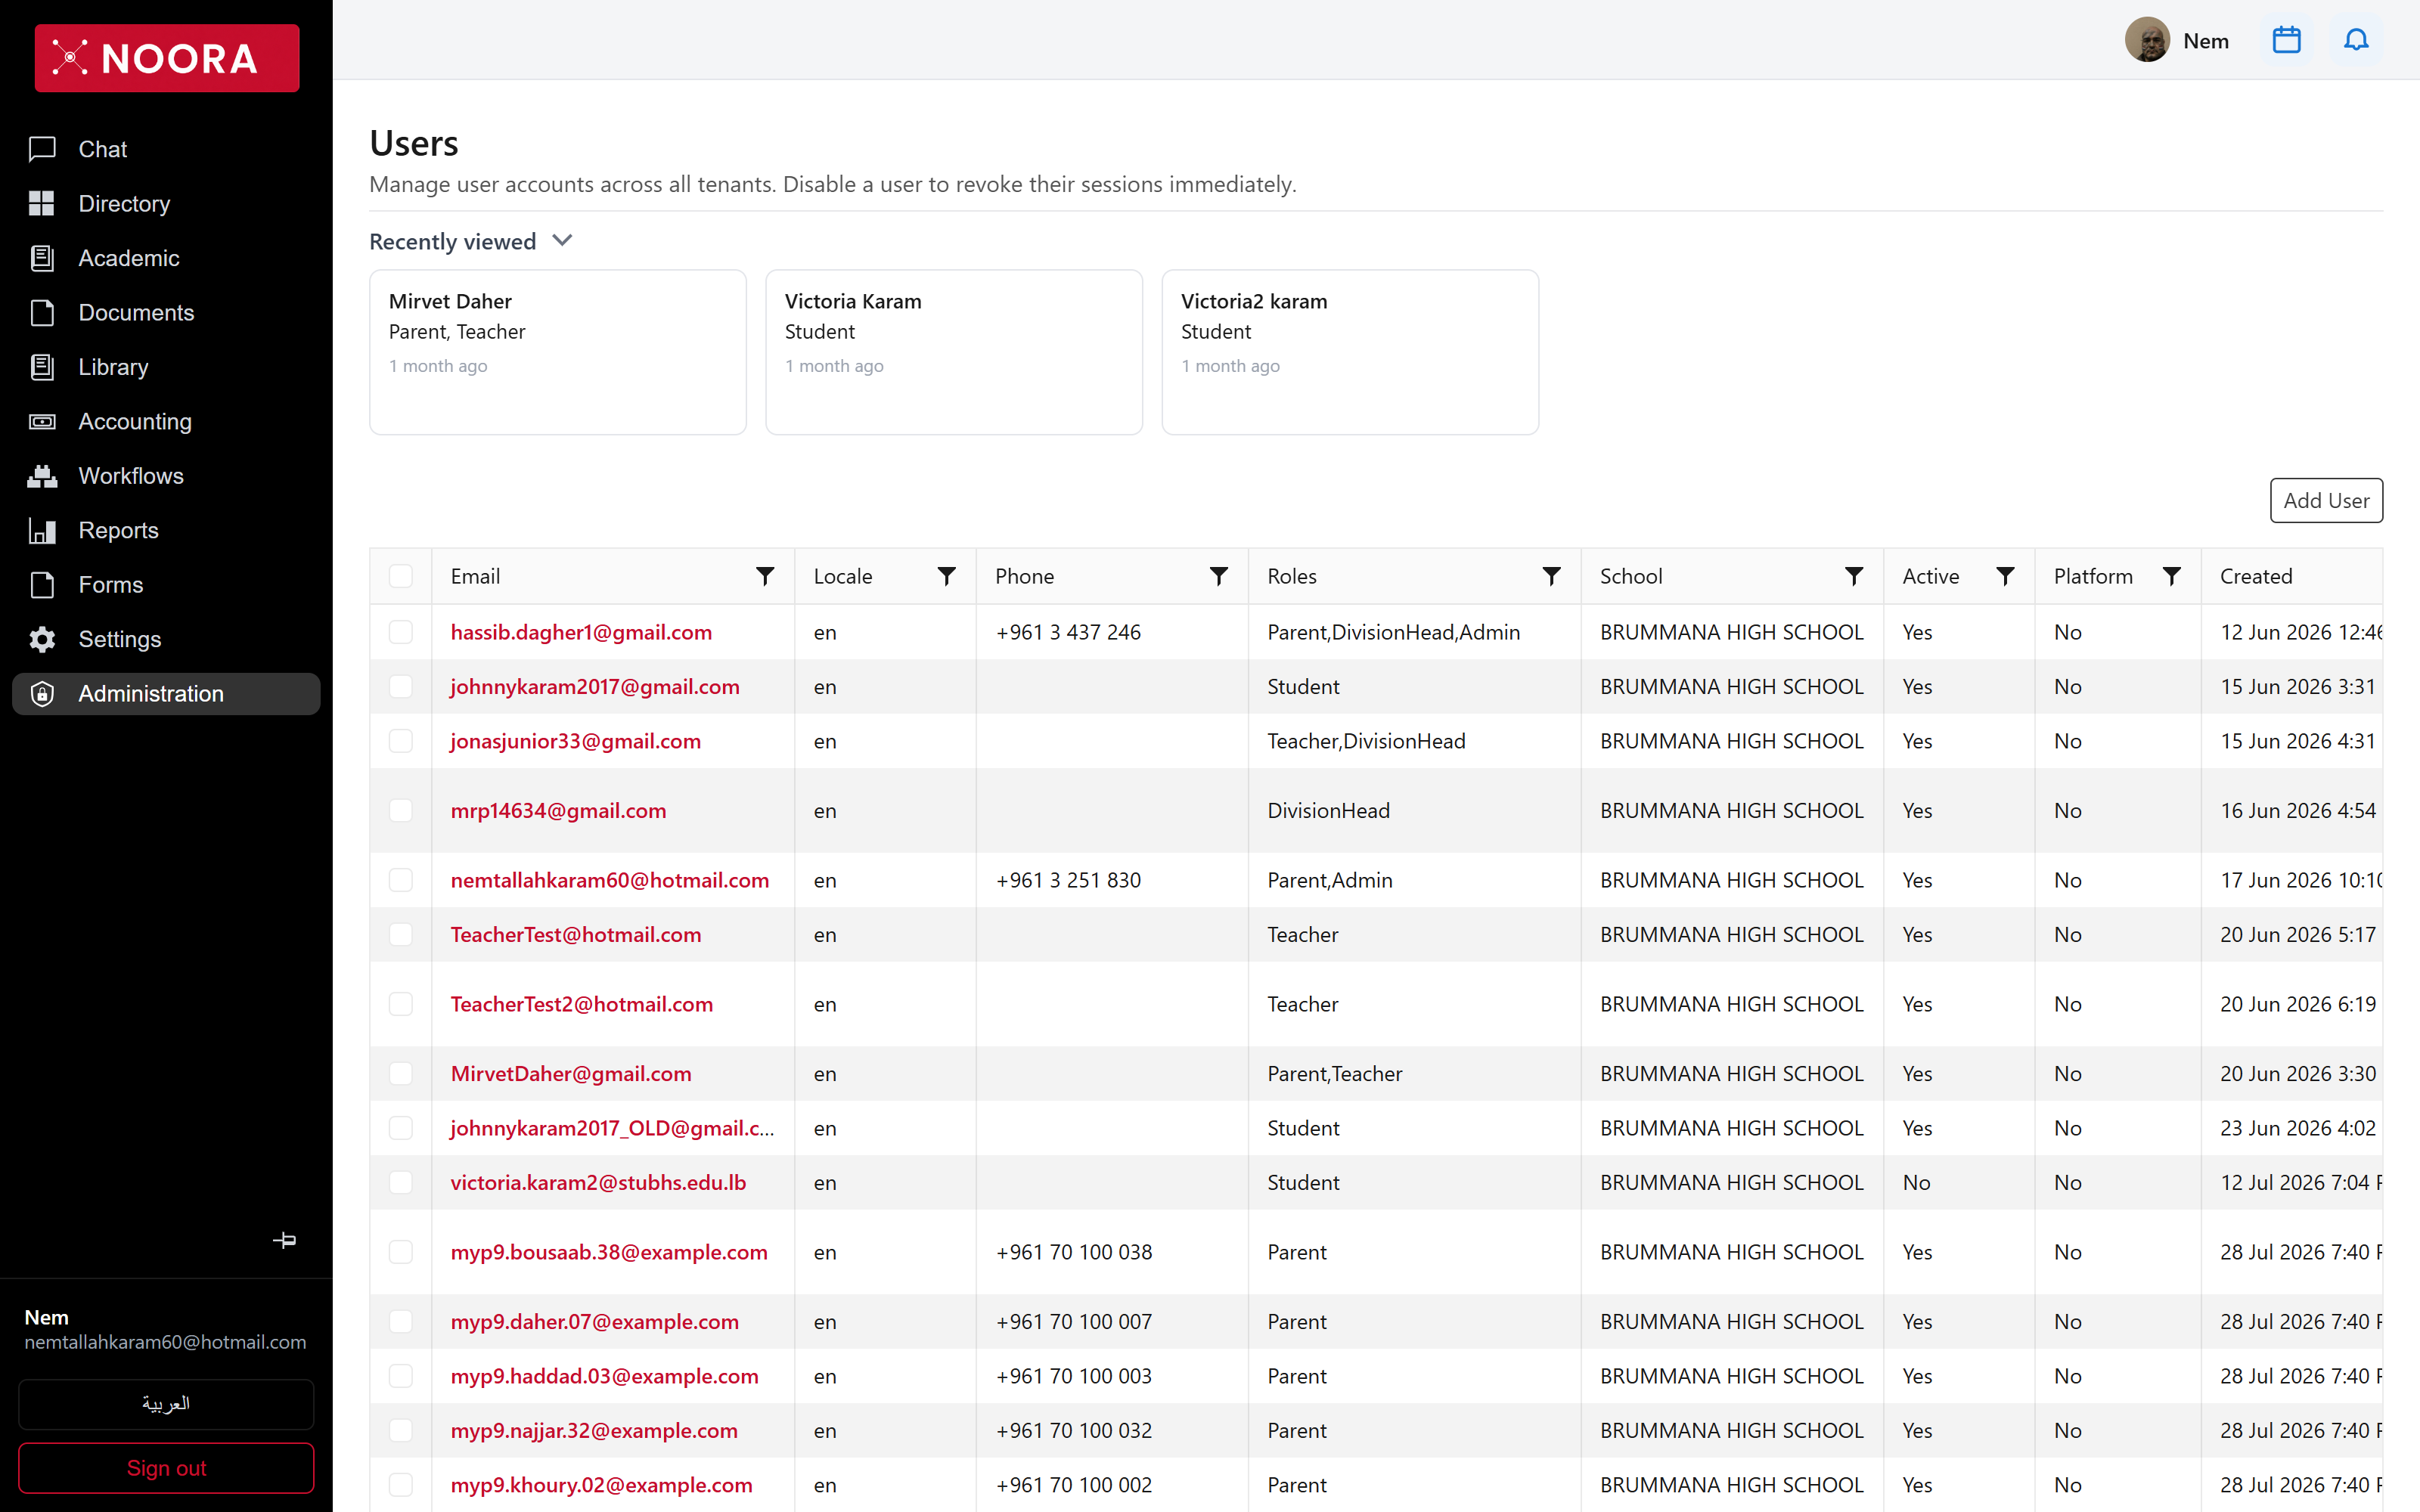Open user link myp9.najjar.32@example.com
This screenshot has width=2420, height=1512.
(594, 1431)
